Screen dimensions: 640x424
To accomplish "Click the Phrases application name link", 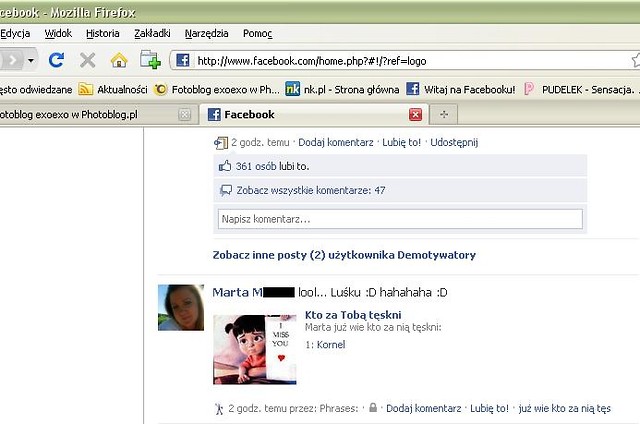I will [x=338, y=408].
